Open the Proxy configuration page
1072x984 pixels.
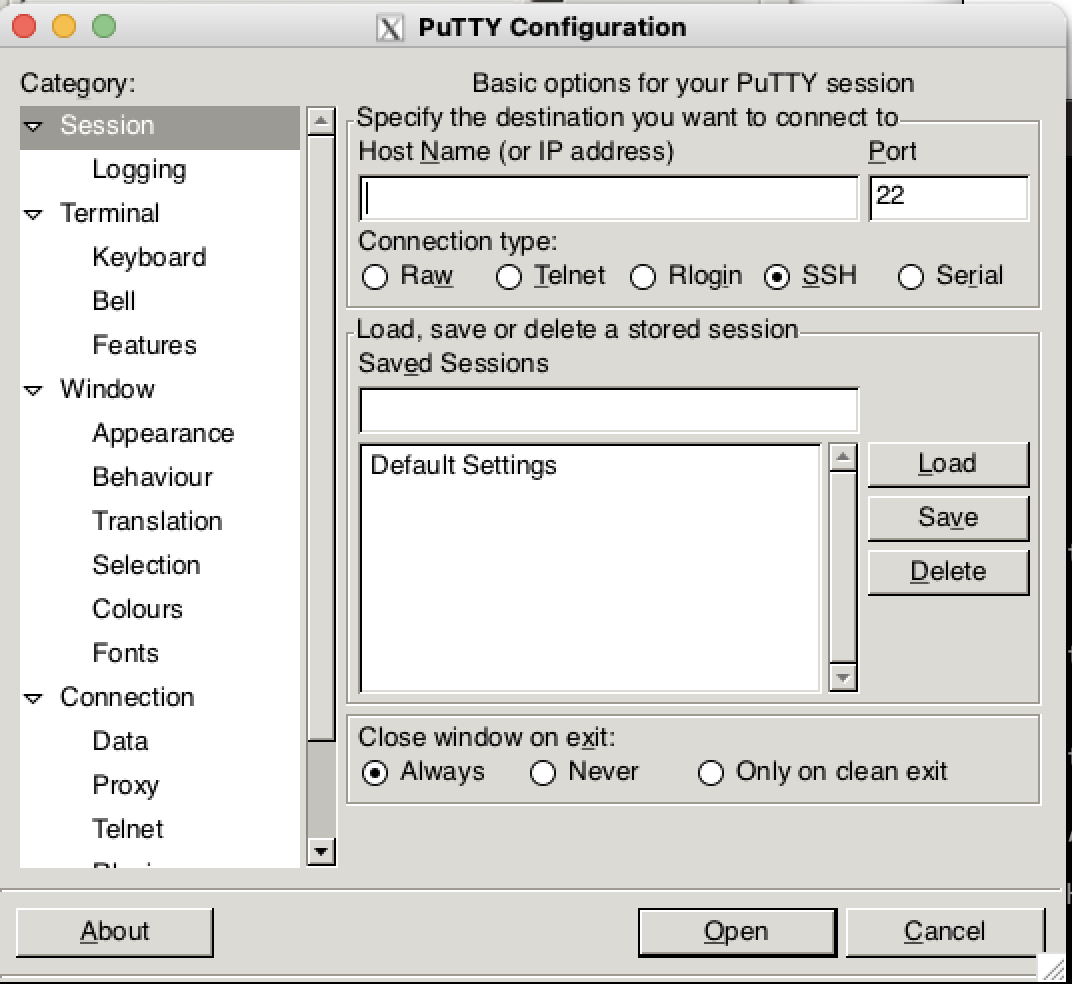(126, 785)
